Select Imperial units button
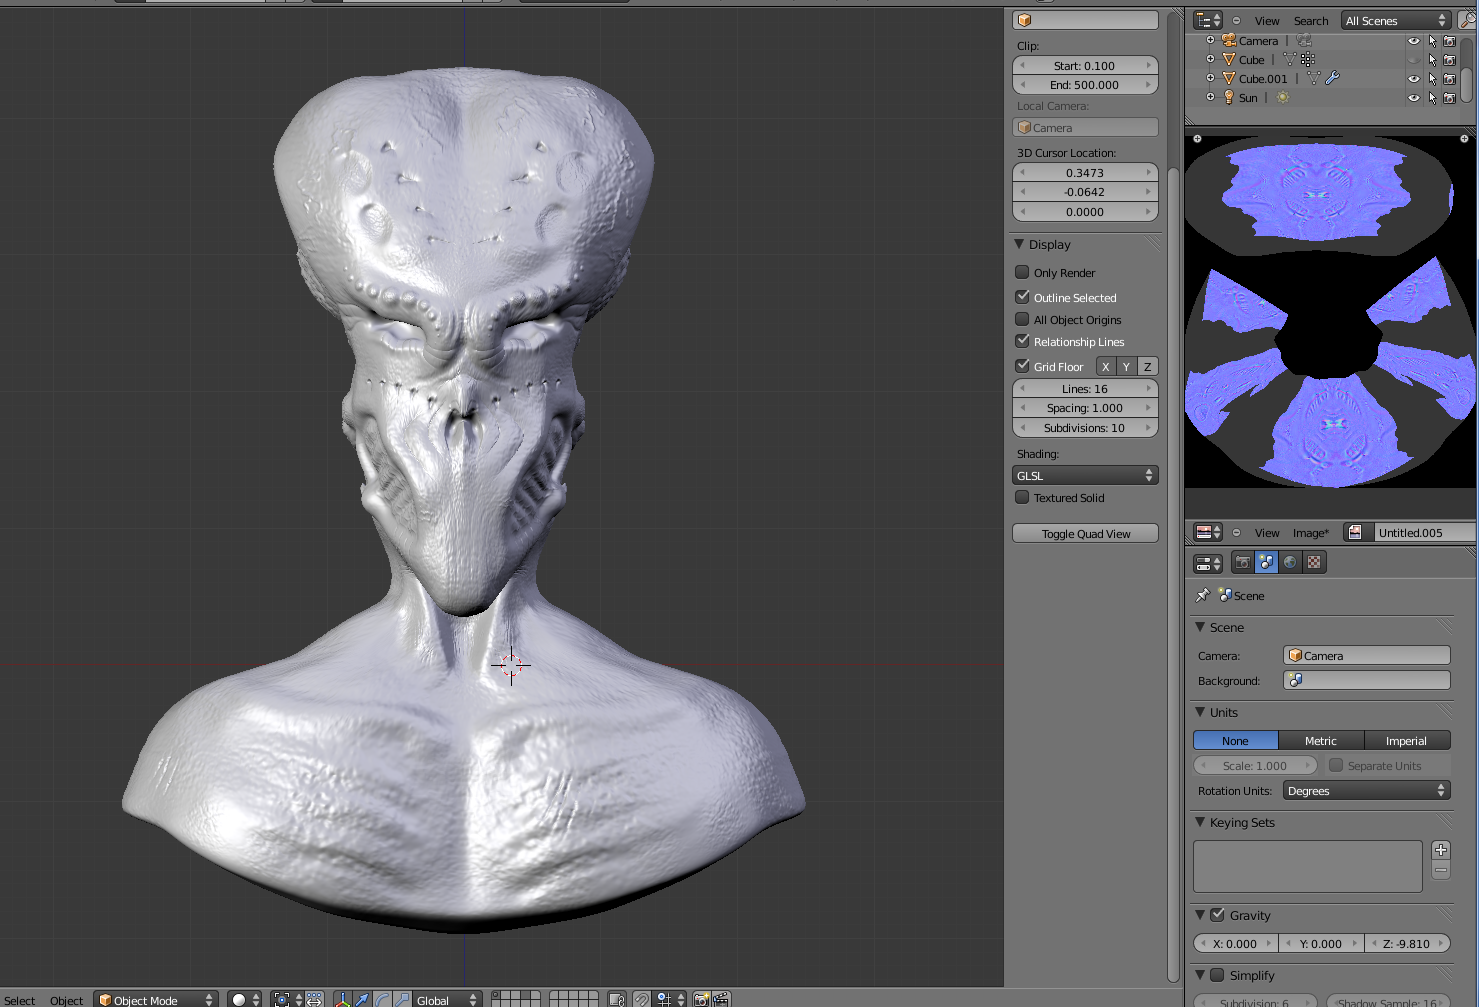 (1407, 740)
